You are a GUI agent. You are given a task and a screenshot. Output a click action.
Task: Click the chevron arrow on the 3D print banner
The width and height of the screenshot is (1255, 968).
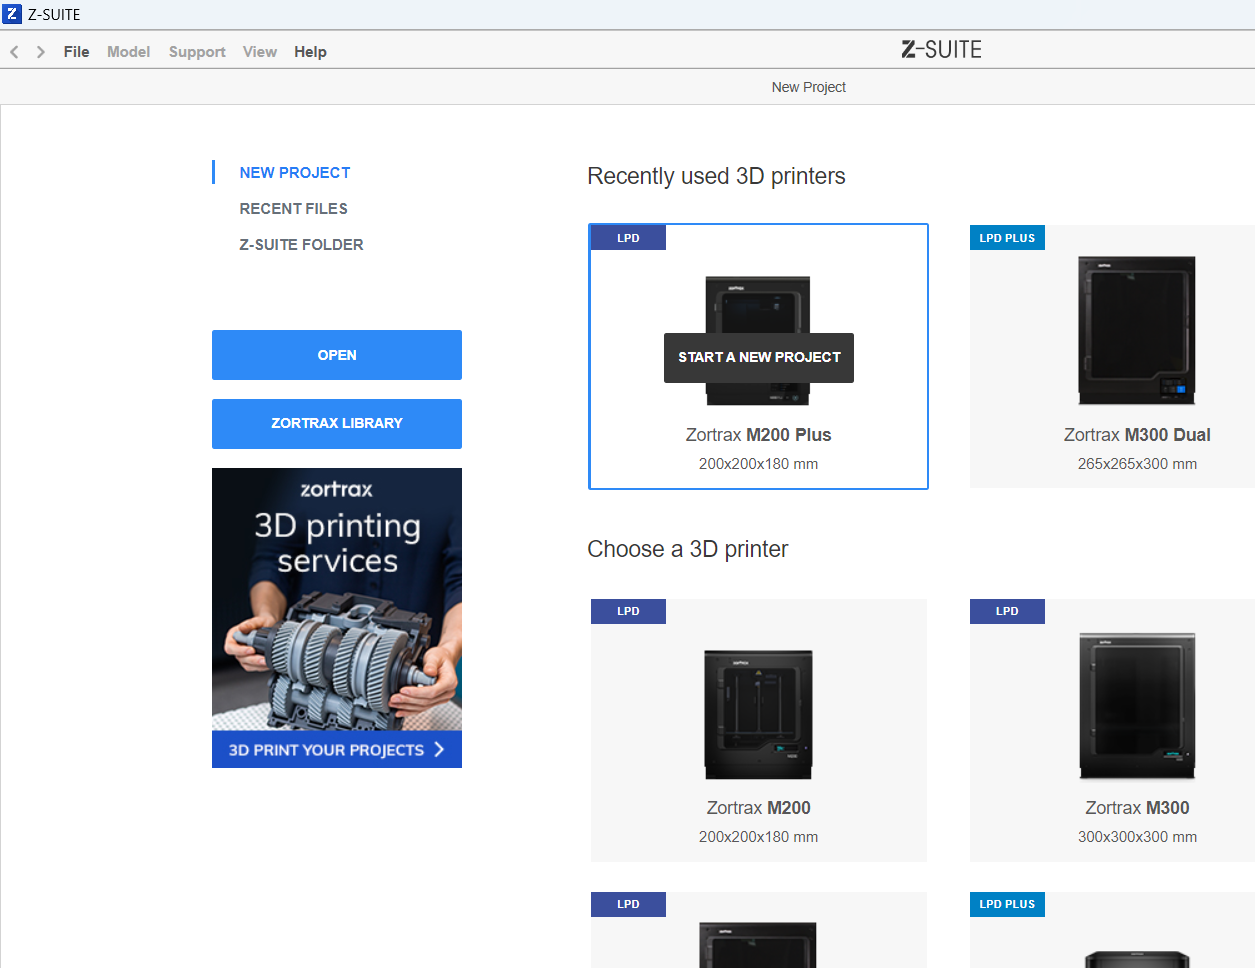click(439, 750)
